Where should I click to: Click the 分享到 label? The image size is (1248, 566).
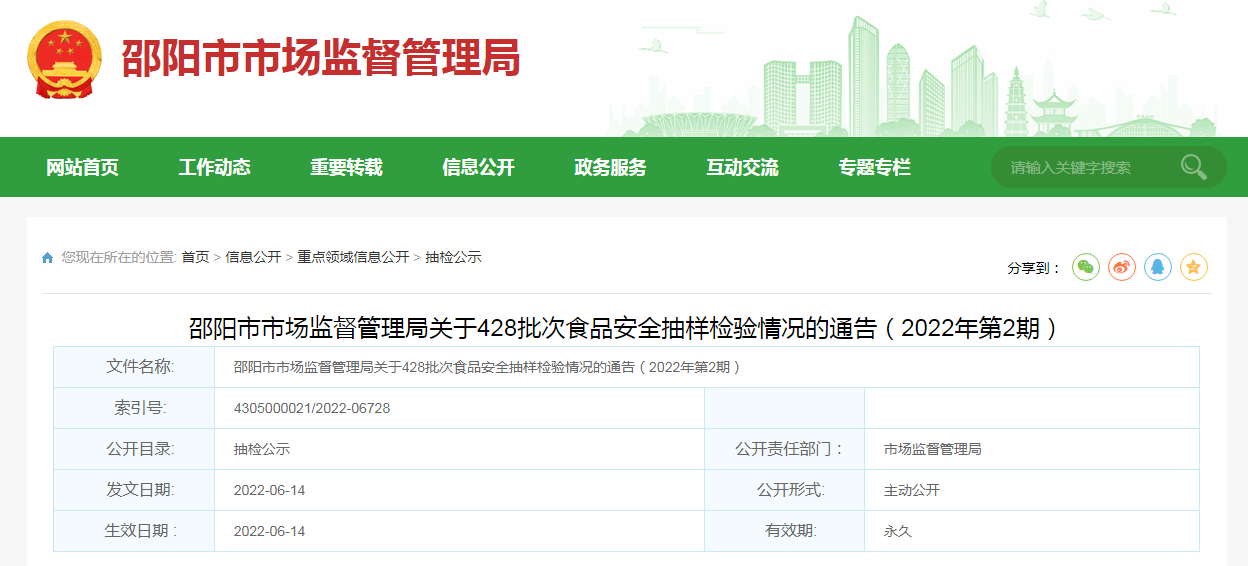pos(1034,268)
